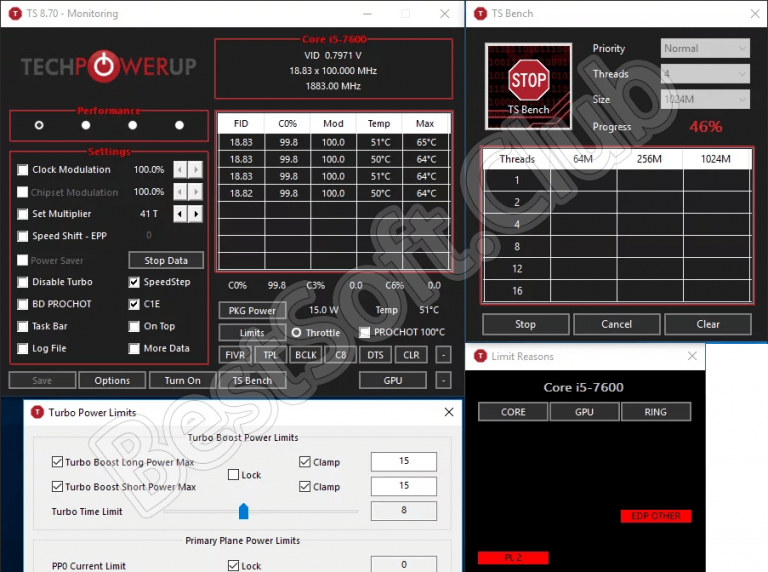Viewport: 768px width, 572px height.
Task: Click Stop in TS Bench window
Action: [x=526, y=324]
